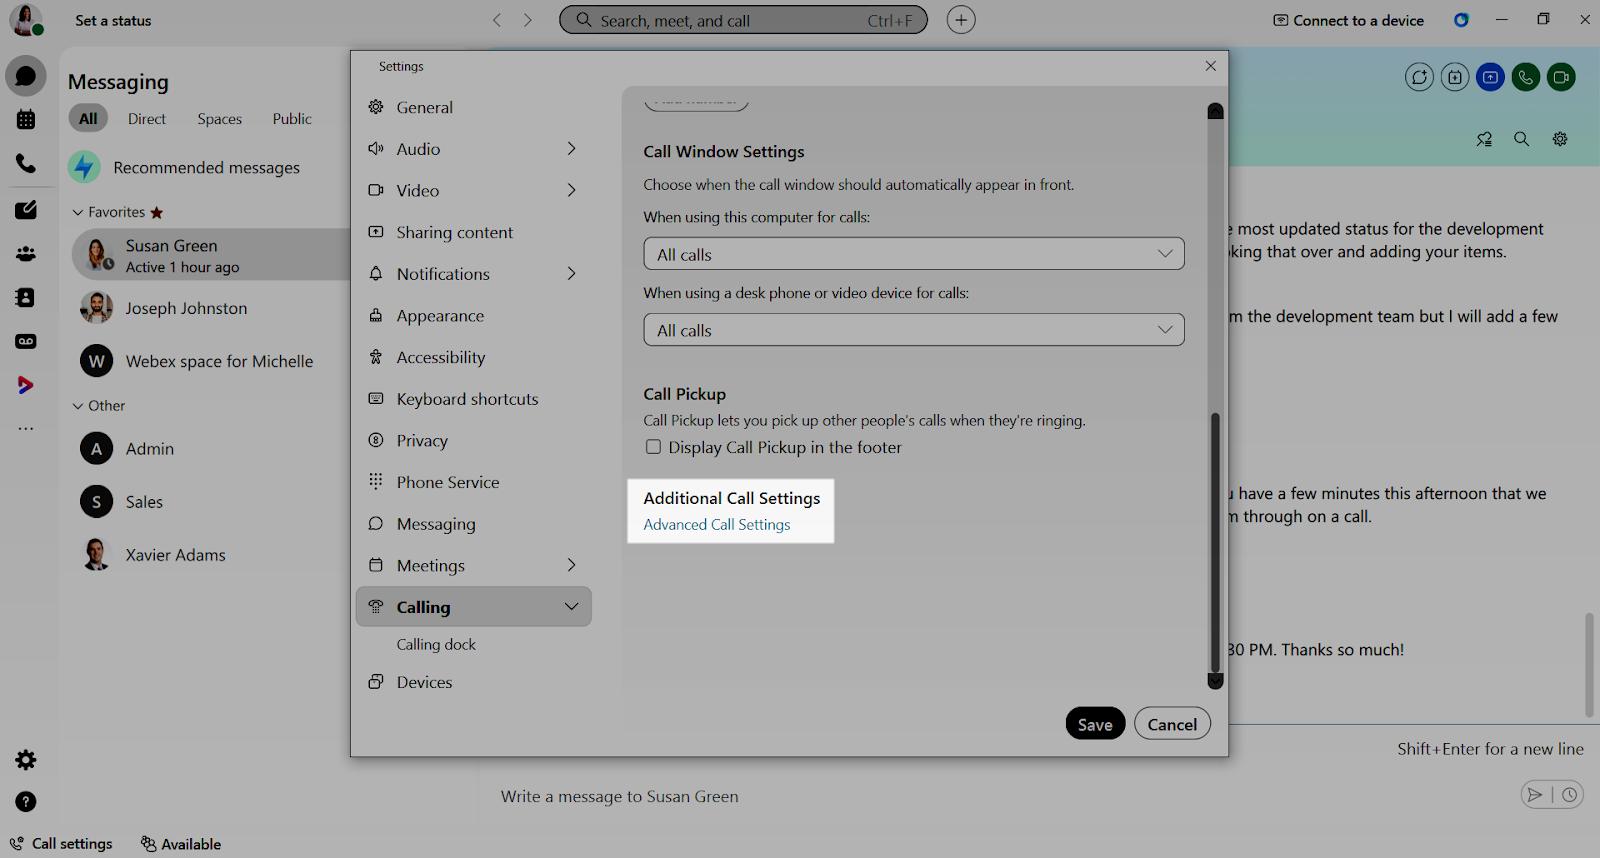This screenshot has height=858, width=1600.
Task: Enable Display Call Pickup in the footer
Action: [653, 447]
